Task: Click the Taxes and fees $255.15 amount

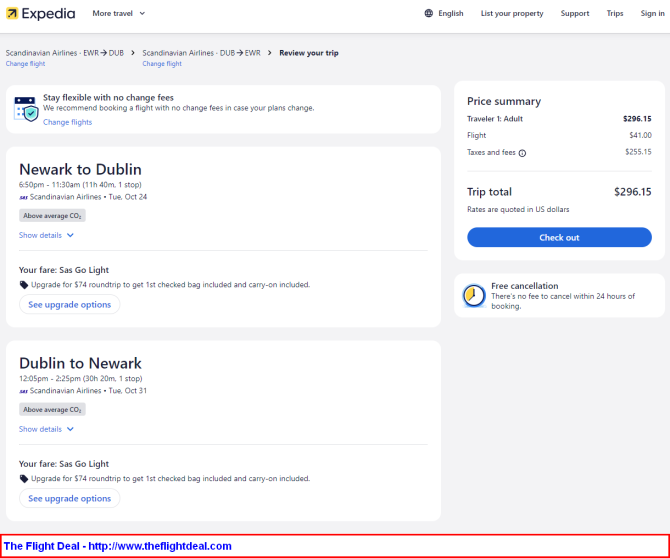Action: (638, 152)
